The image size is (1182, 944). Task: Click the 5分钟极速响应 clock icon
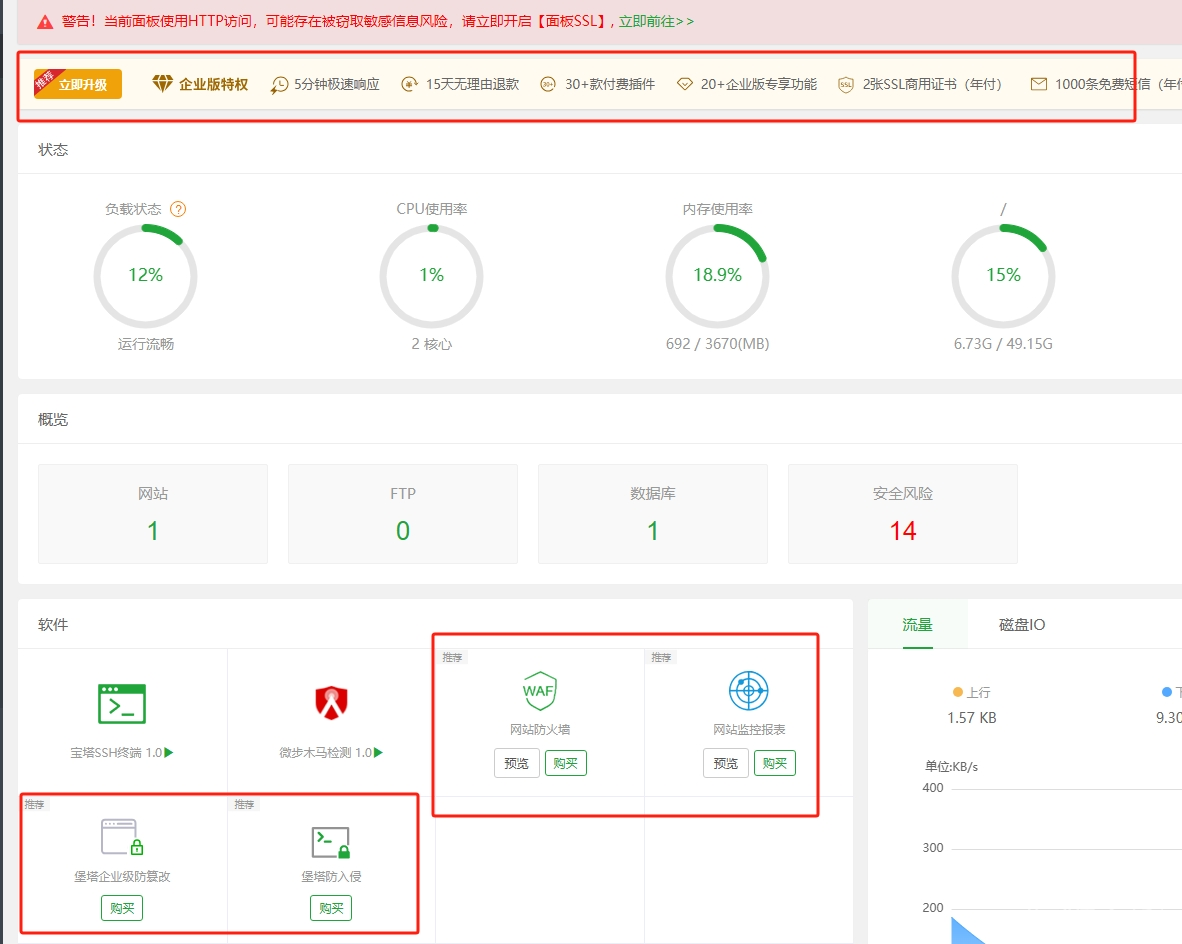[x=279, y=84]
